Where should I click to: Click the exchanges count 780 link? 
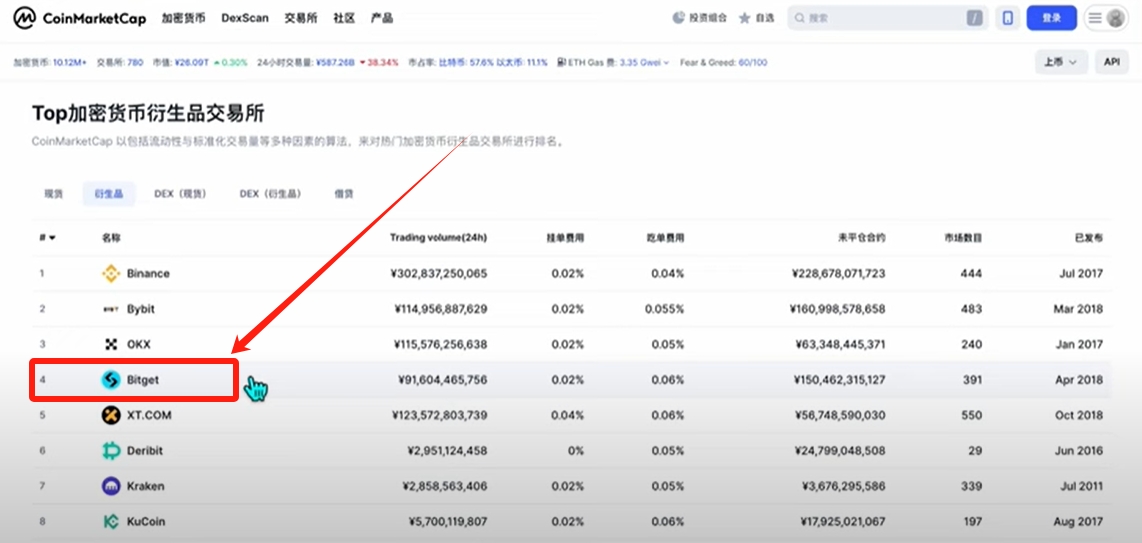click(135, 63)
